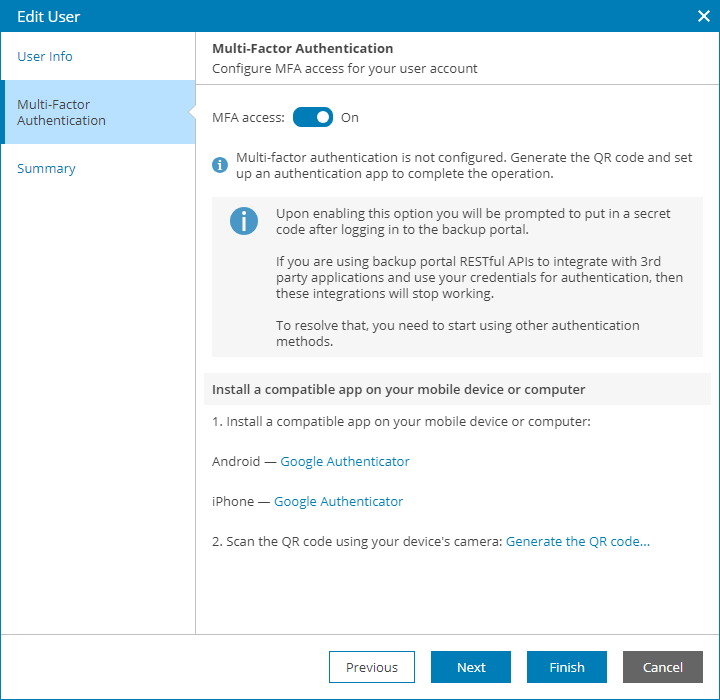The image size is (720, 700).
Task: Select the Multi-Factor Authentication step
Action: pos(98,112)
